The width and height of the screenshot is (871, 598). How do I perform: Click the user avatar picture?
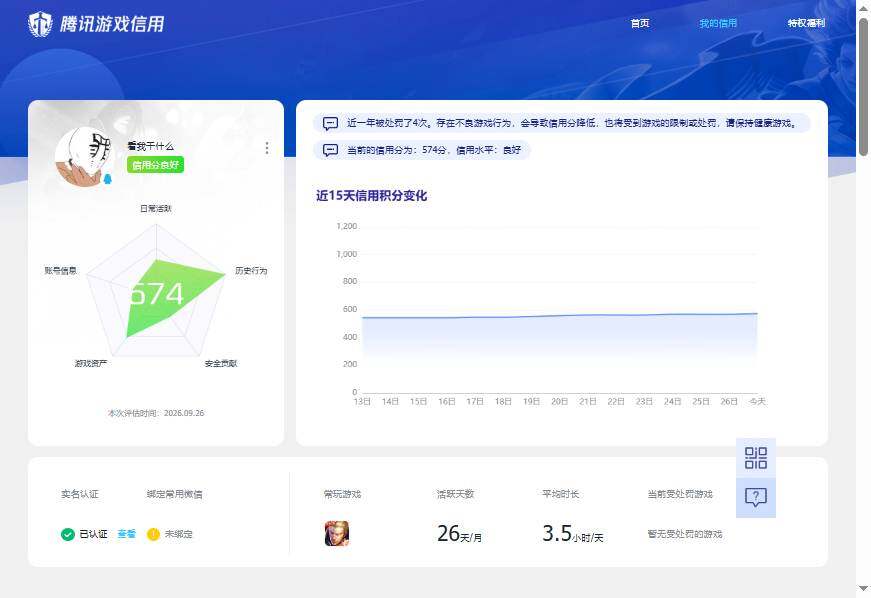[x=84, y=157]
